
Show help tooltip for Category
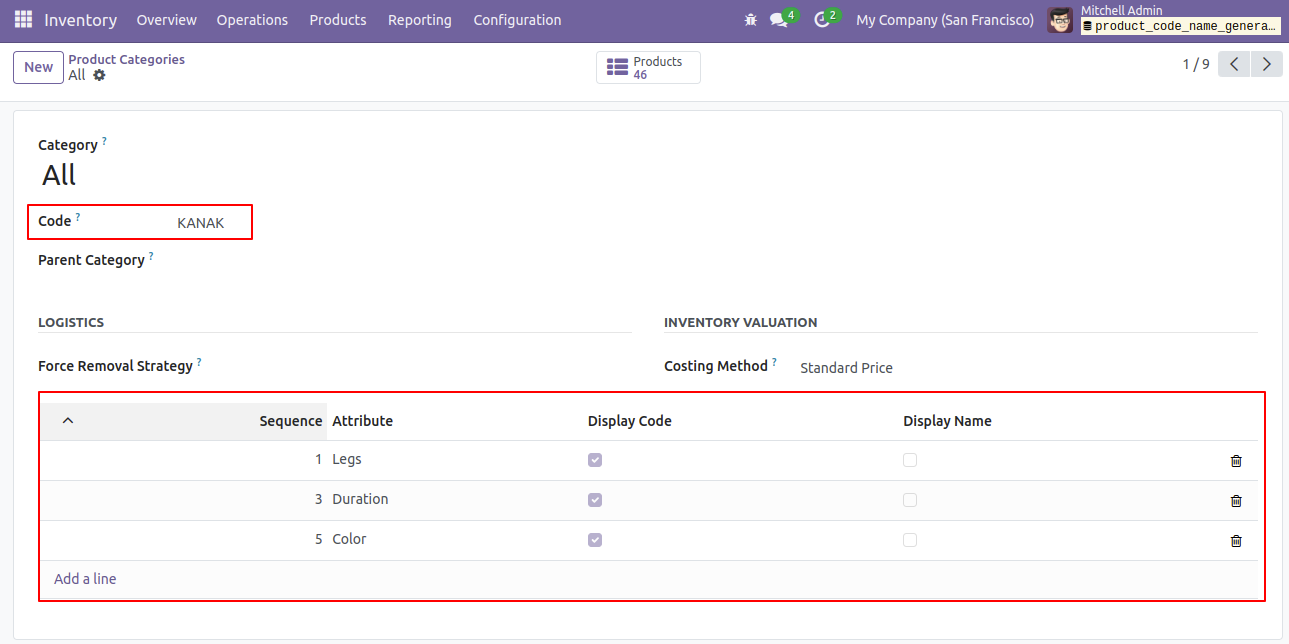tap(104, 141)
